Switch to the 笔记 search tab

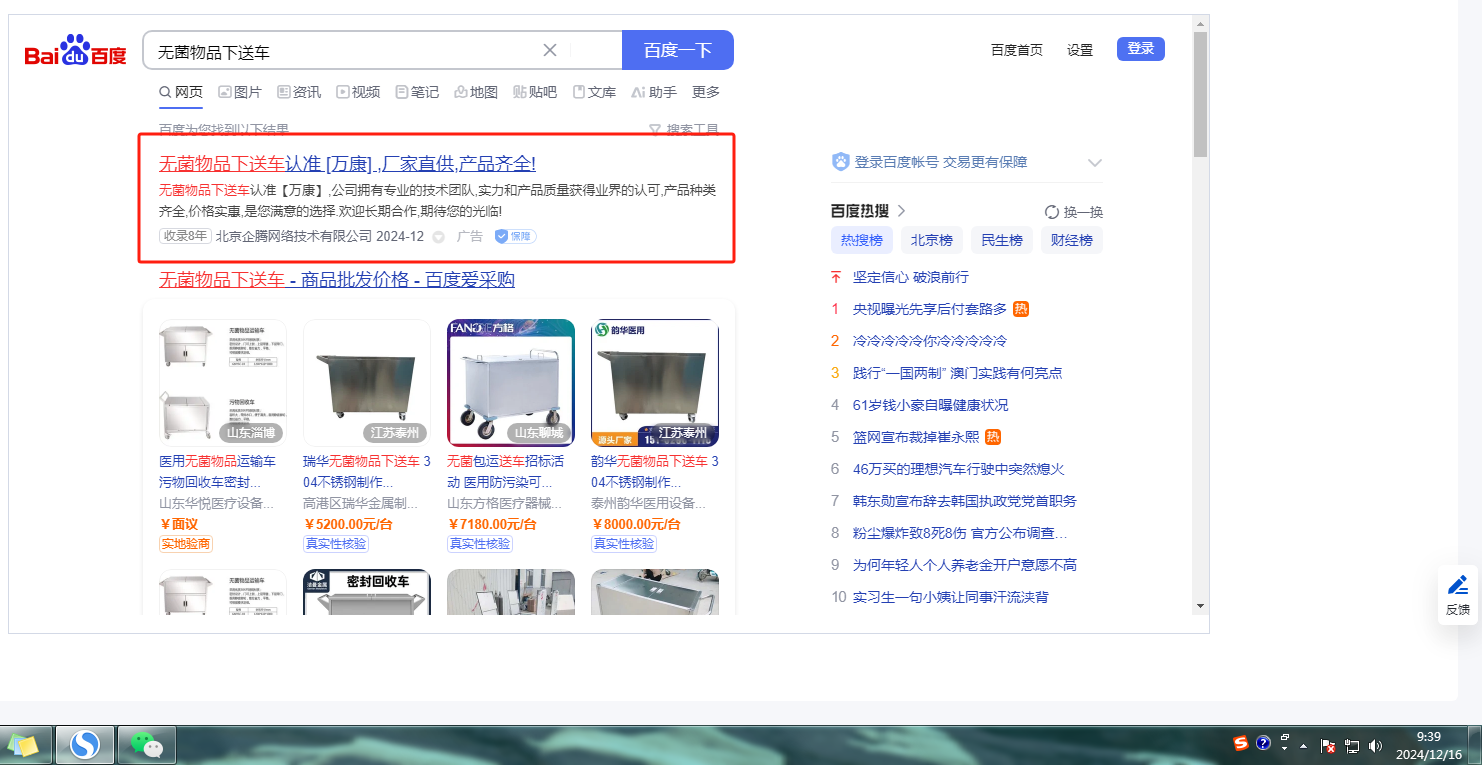point(417,92)
